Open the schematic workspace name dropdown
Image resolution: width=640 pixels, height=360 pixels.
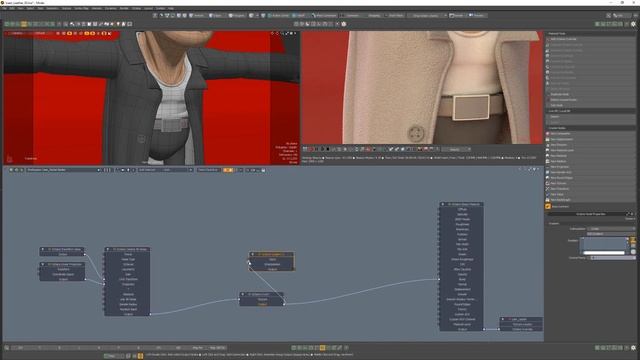[x=63, y=170]
